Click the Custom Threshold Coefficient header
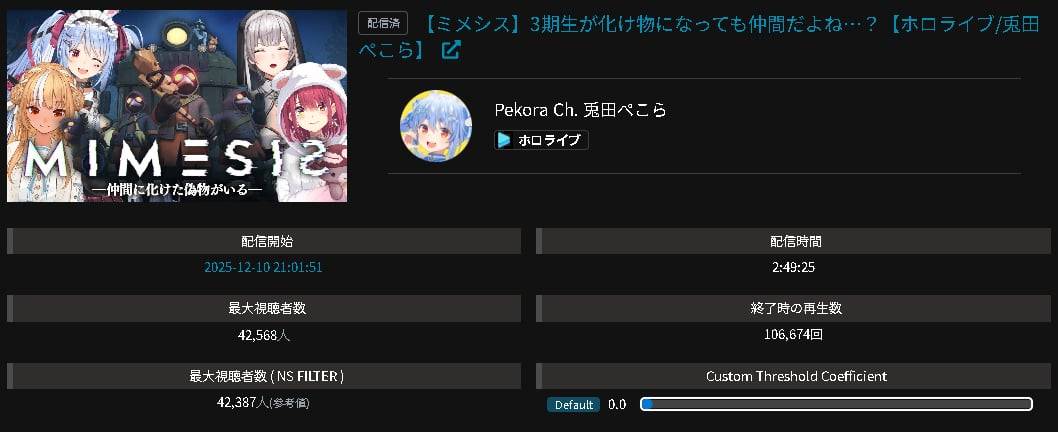1058x432 pixels. 794,376
